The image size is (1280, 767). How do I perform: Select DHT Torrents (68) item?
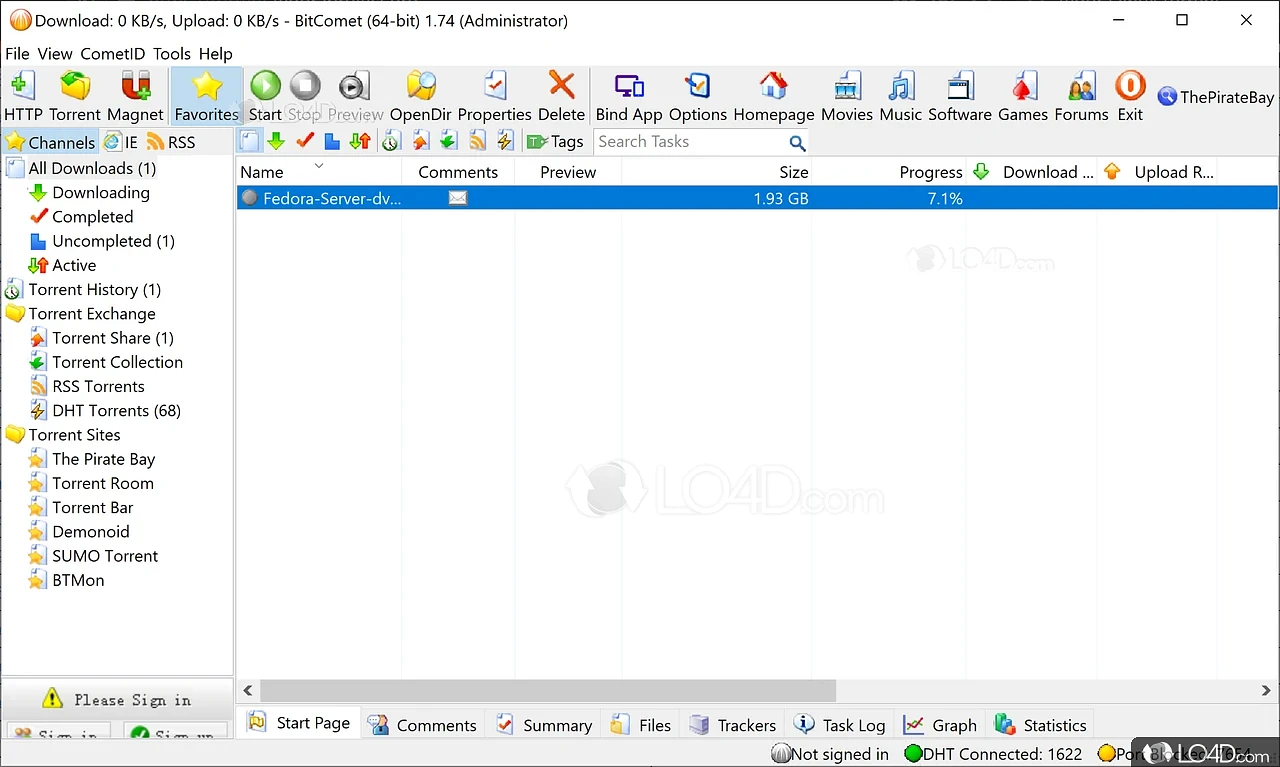(117, 410)
